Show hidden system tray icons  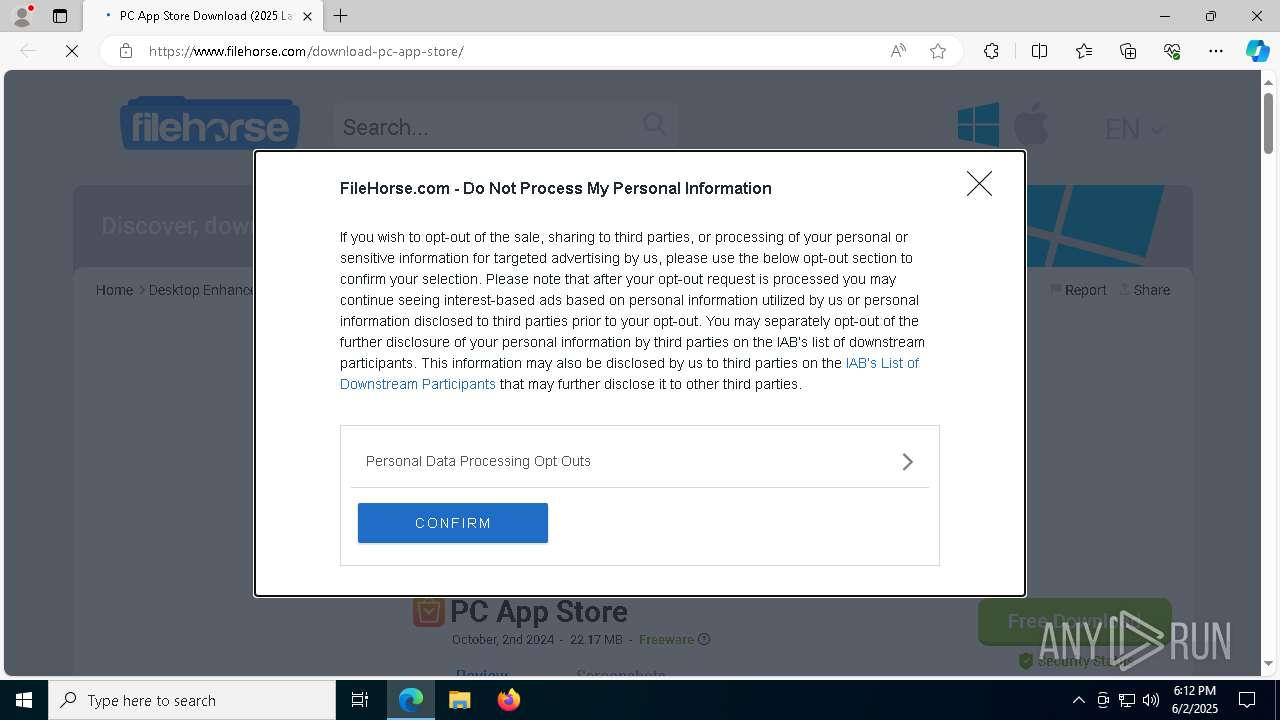(x=1078, y=700)
